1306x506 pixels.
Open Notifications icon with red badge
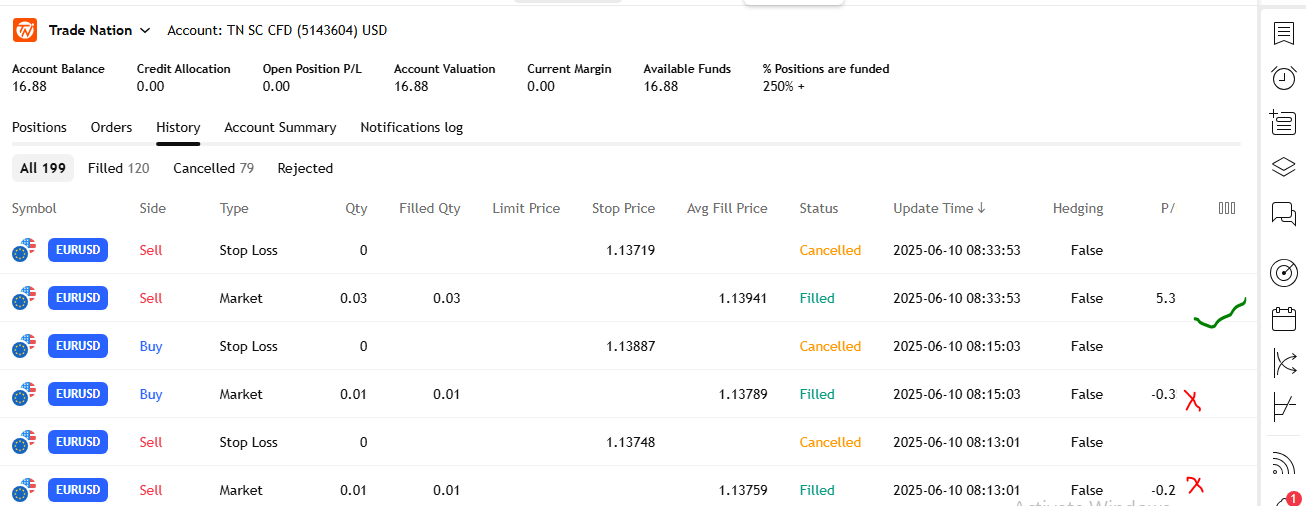(1286, 500)
